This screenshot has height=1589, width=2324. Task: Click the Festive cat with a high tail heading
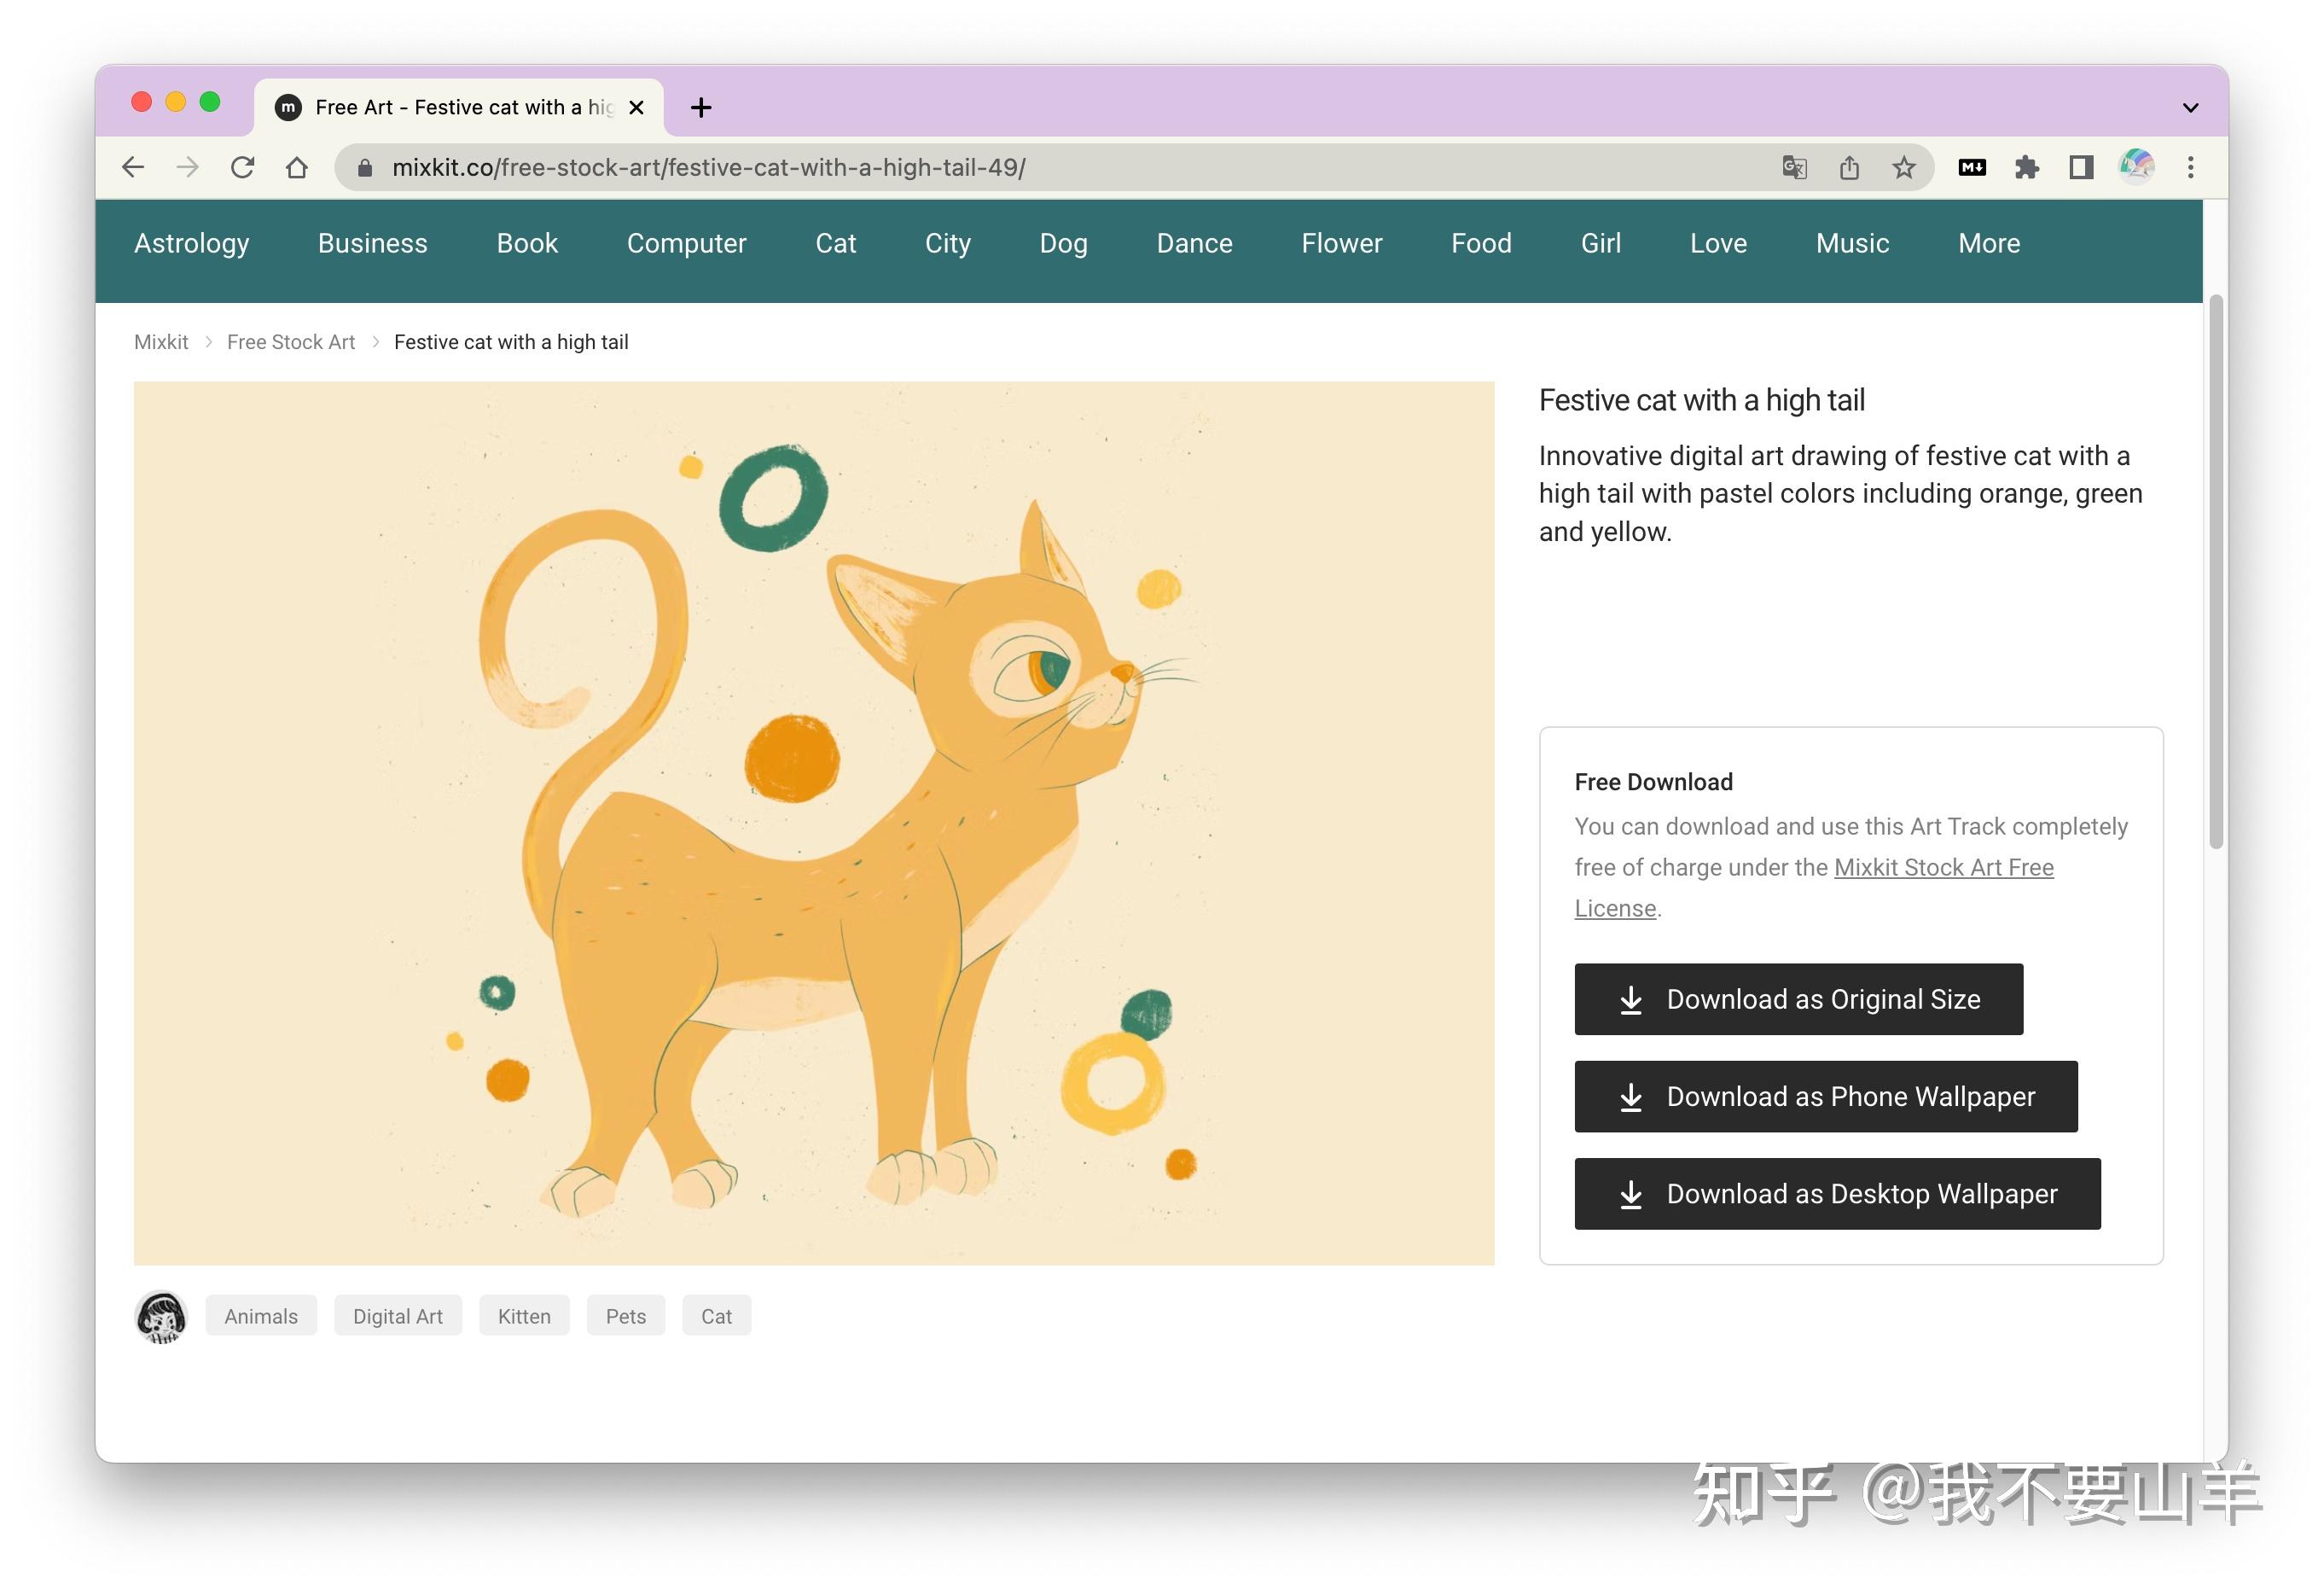[x=1701, y=400]
